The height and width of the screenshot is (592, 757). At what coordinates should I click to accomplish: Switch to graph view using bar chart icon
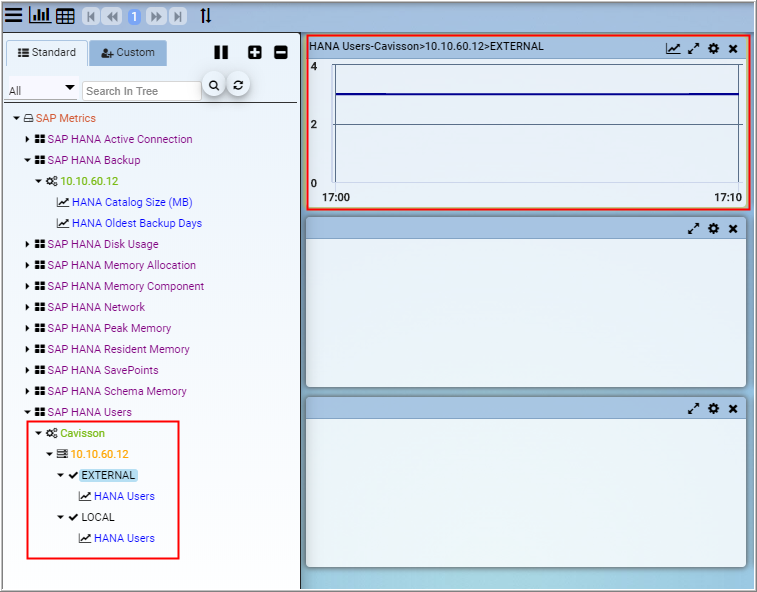click(x=40, y=15)
